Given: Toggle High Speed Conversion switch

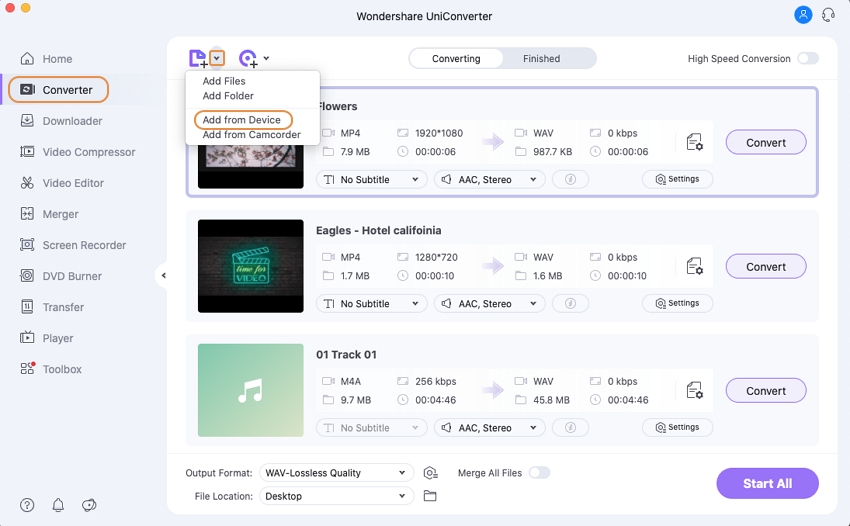Looking at the screenshot, I should (807, 59).
